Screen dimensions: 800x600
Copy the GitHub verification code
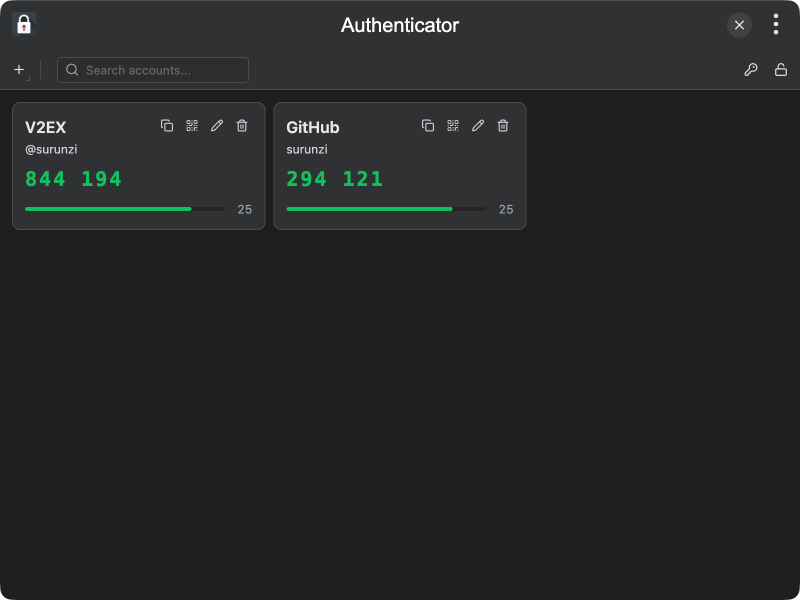click(428, 126)
